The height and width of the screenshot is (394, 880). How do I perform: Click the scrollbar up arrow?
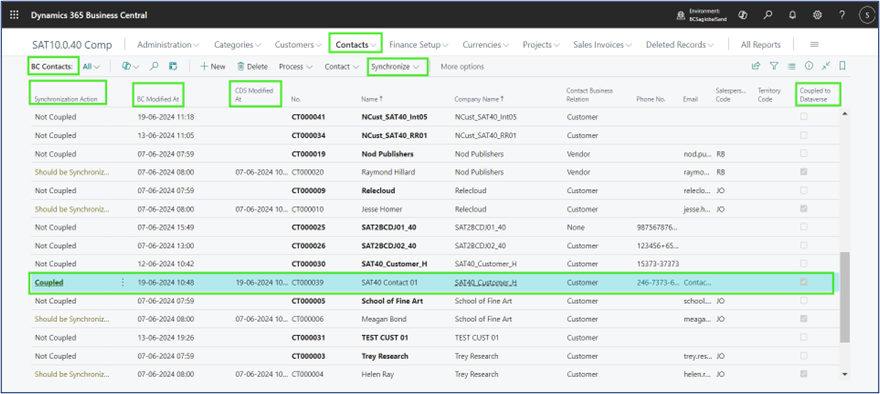pyautogui.click(x=845, y=114)
